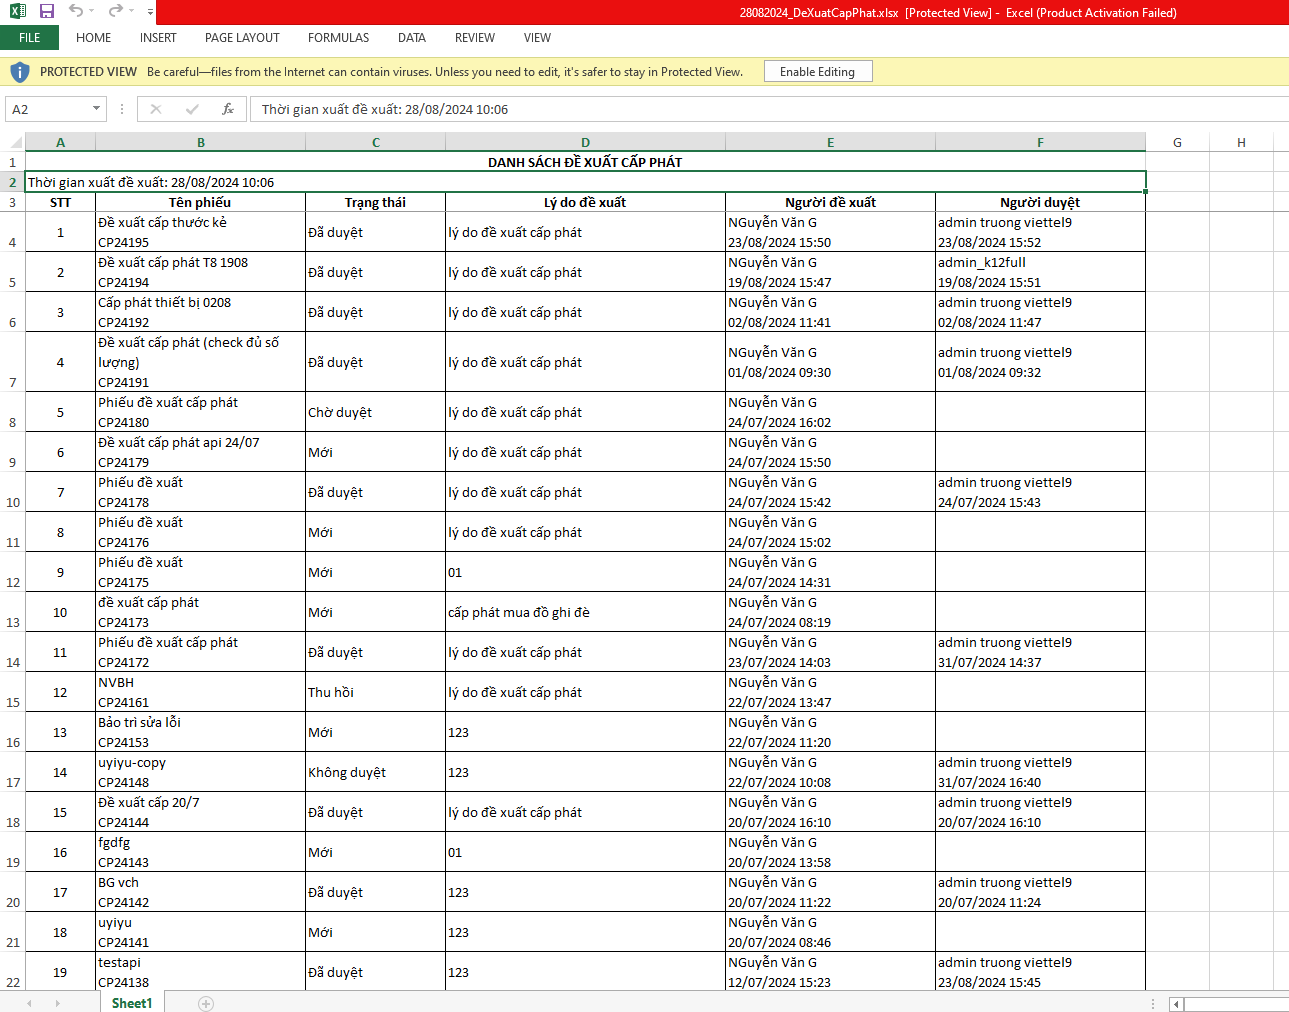Click the Enter checkmark formula bar icon
This screenshot has width=1289, height=1012.
tap(192, 109)
